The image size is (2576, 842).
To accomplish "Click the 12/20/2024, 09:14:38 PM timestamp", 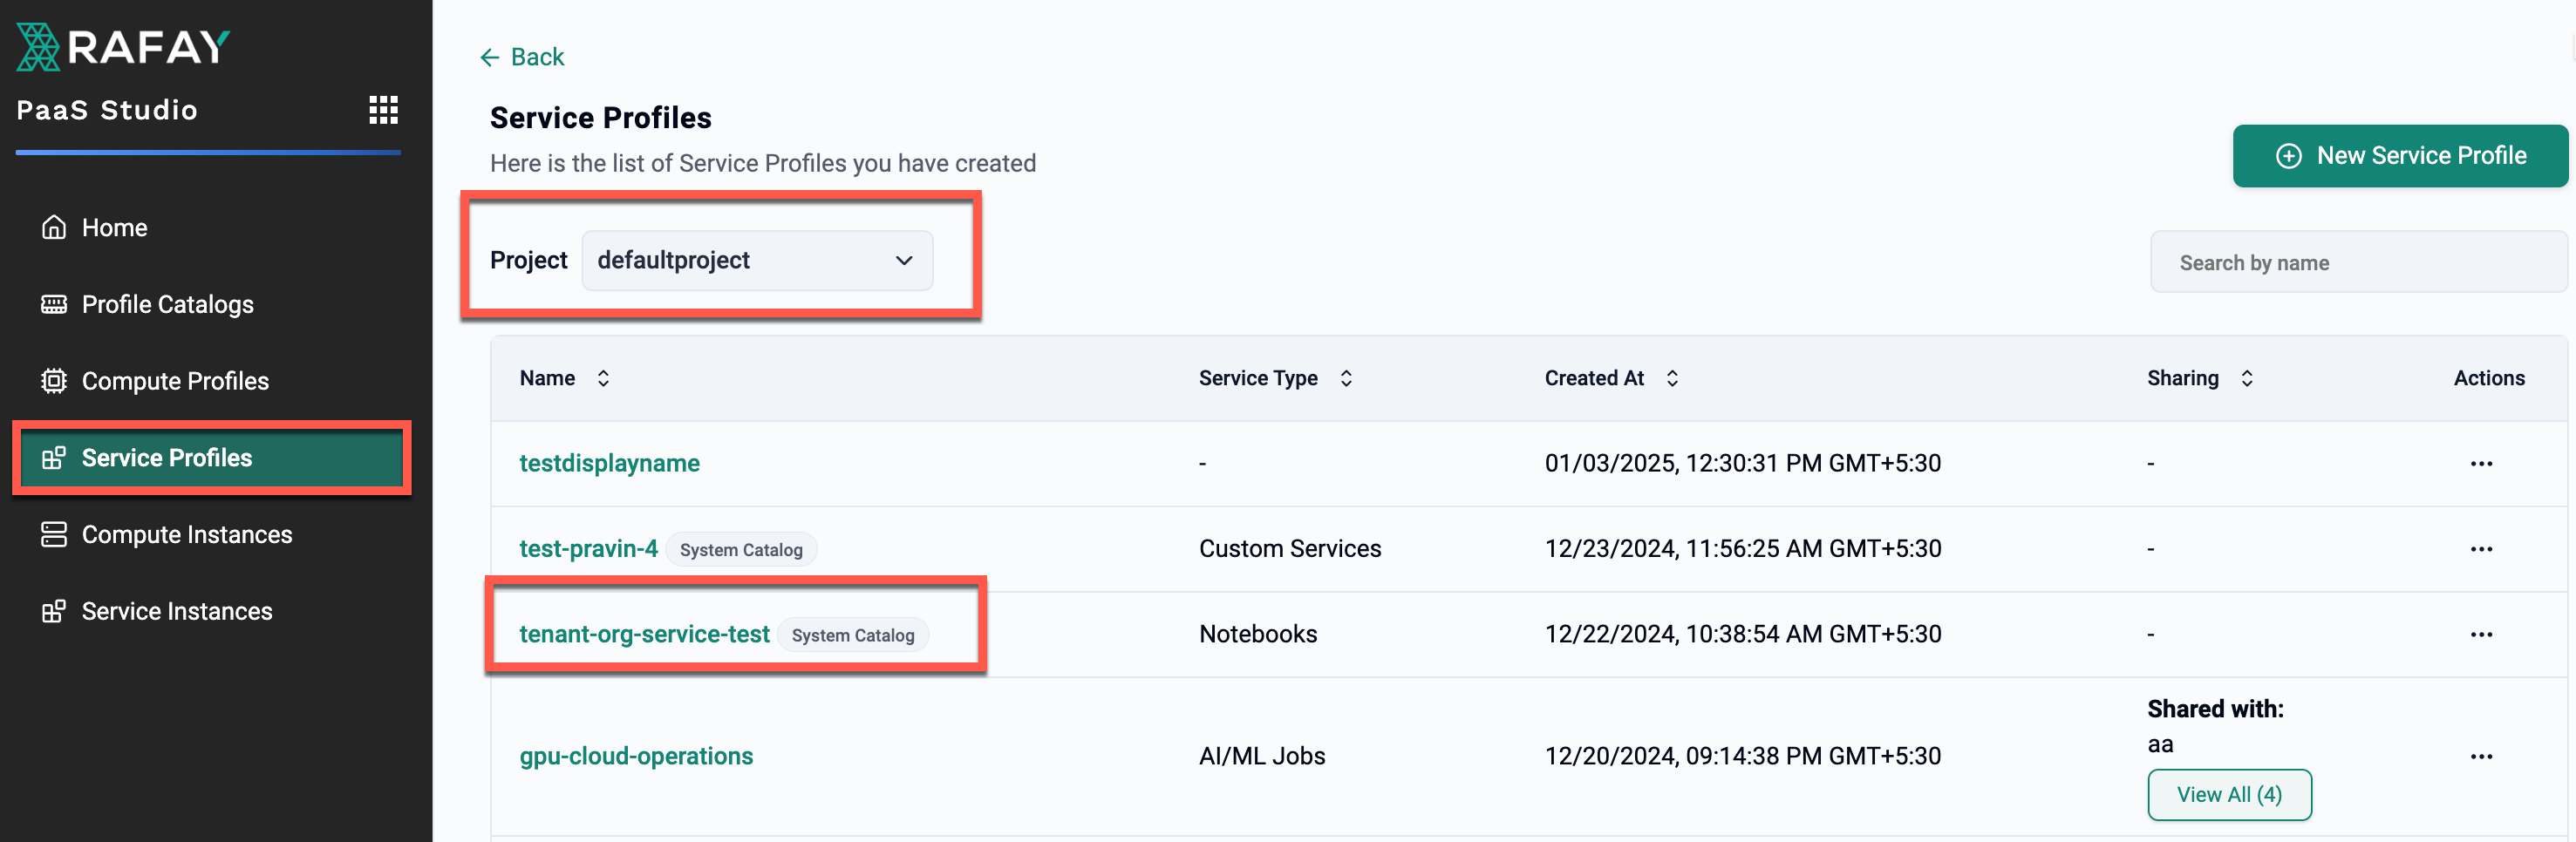I will pos(1742,756).
